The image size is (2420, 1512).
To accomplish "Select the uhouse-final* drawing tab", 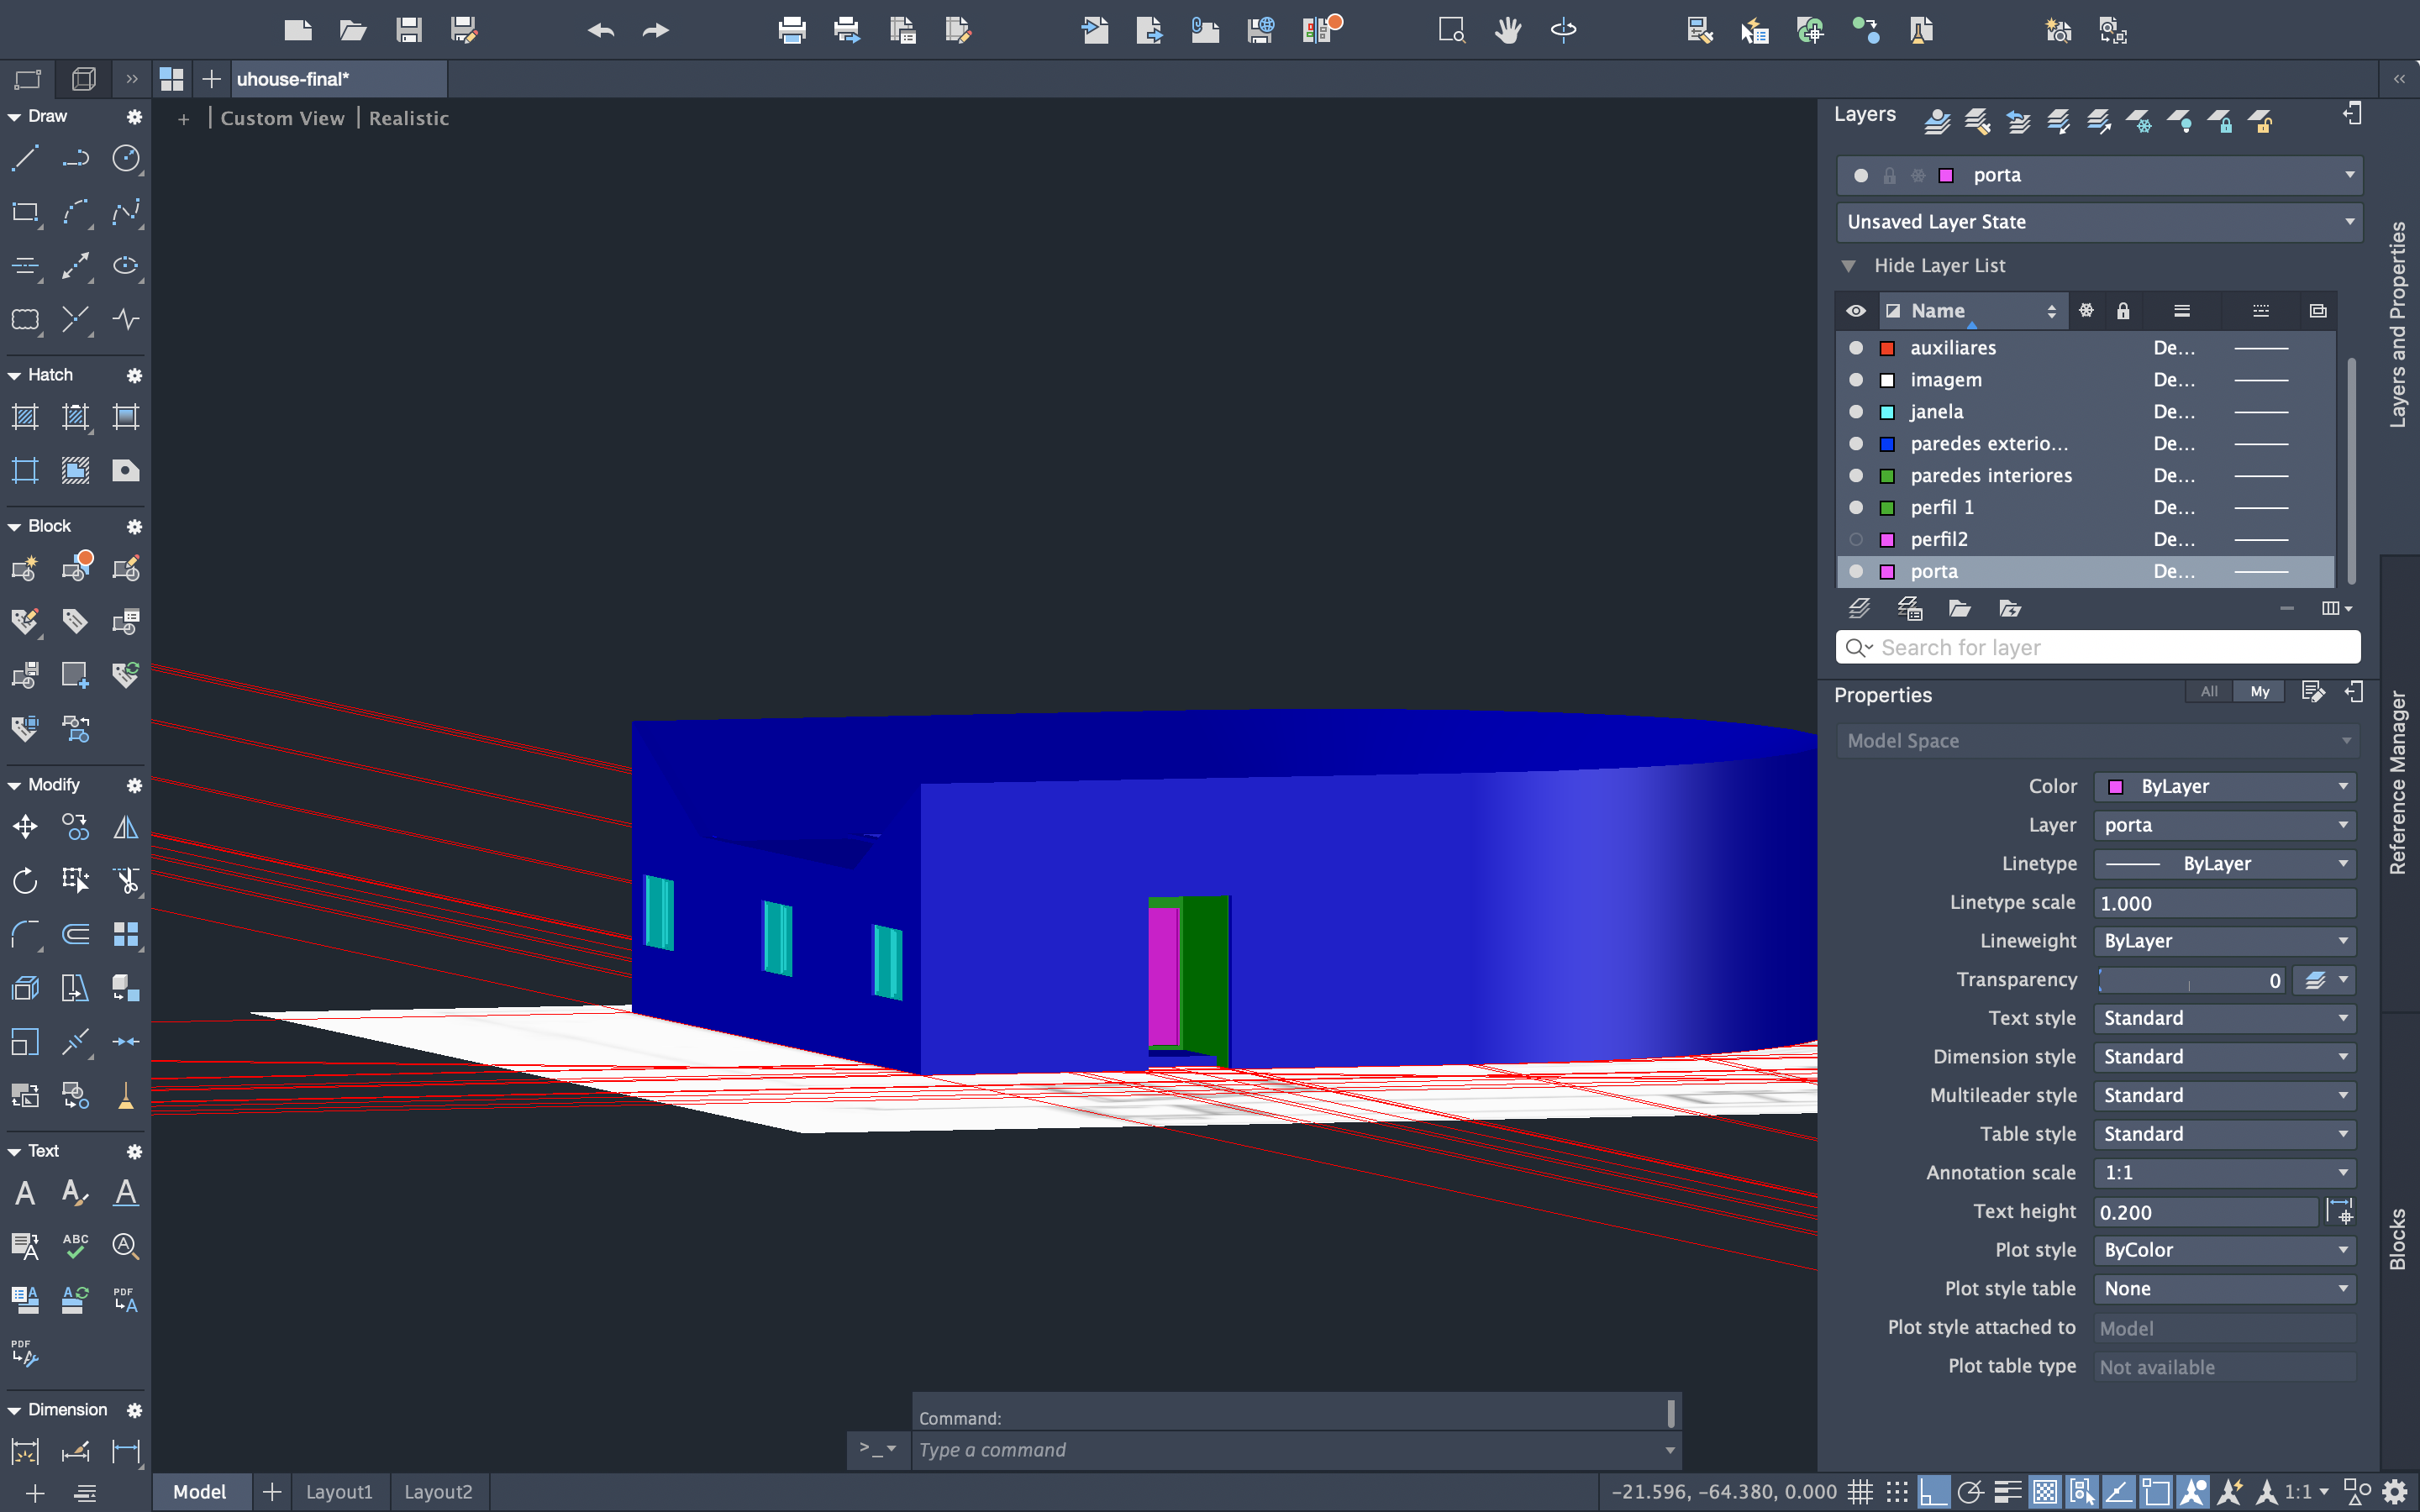I will (339, 79).
